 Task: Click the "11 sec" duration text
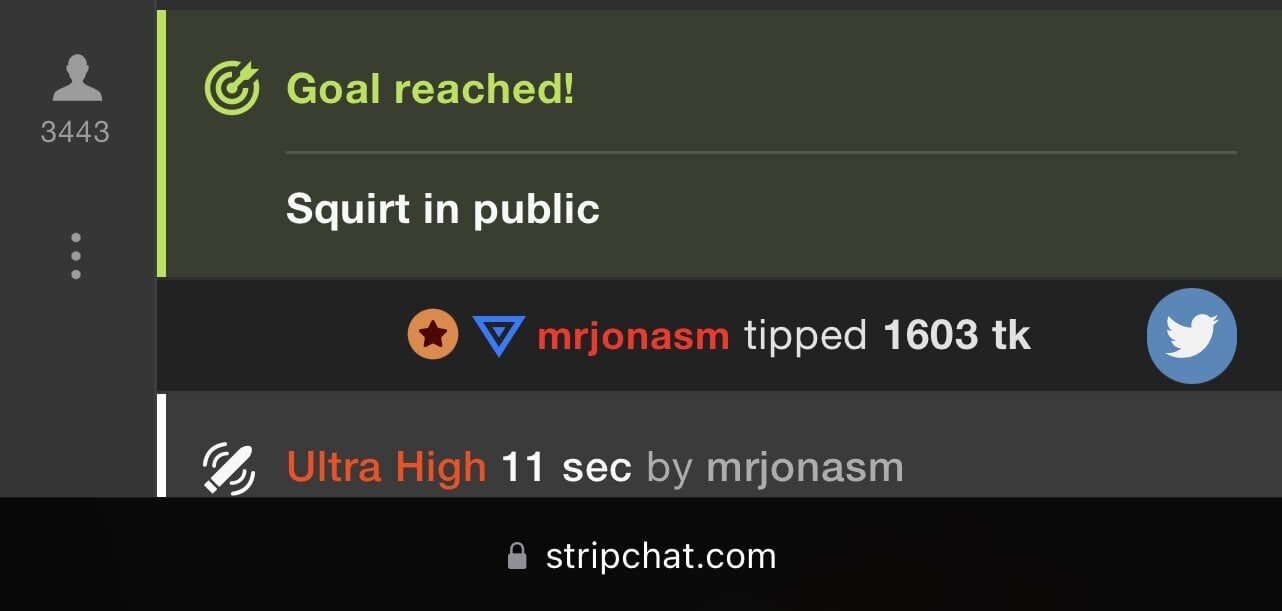pos(566,467)
